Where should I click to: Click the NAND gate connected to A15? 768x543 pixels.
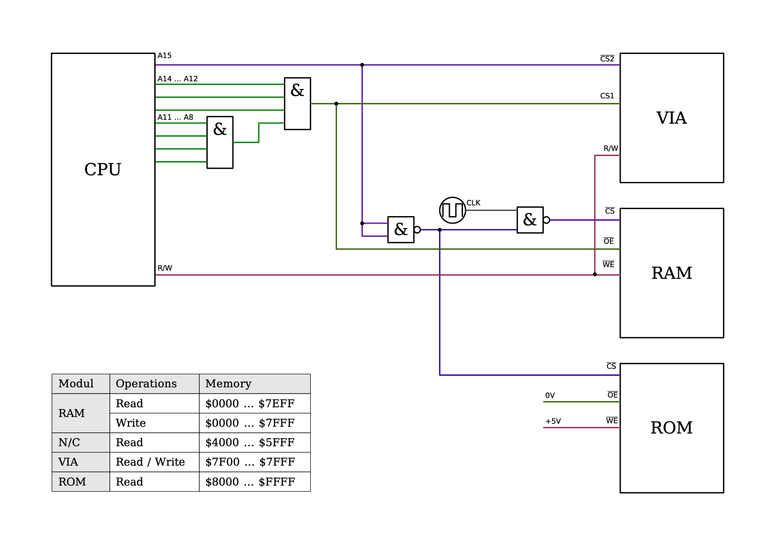point(404,230)
